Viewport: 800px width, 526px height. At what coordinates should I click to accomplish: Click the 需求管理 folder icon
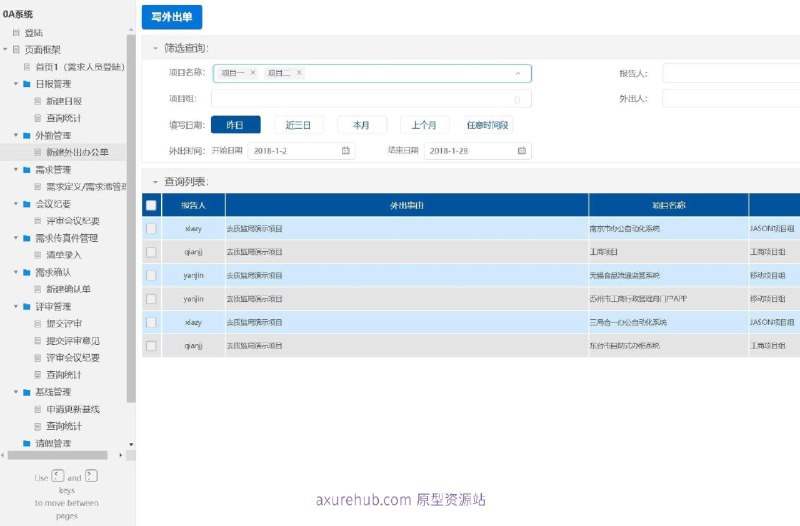[x=27, y=170]
